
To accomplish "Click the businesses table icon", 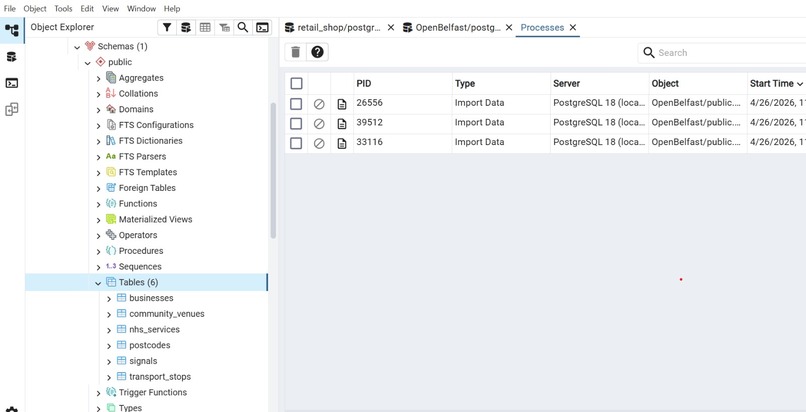I will click(121, 297).
